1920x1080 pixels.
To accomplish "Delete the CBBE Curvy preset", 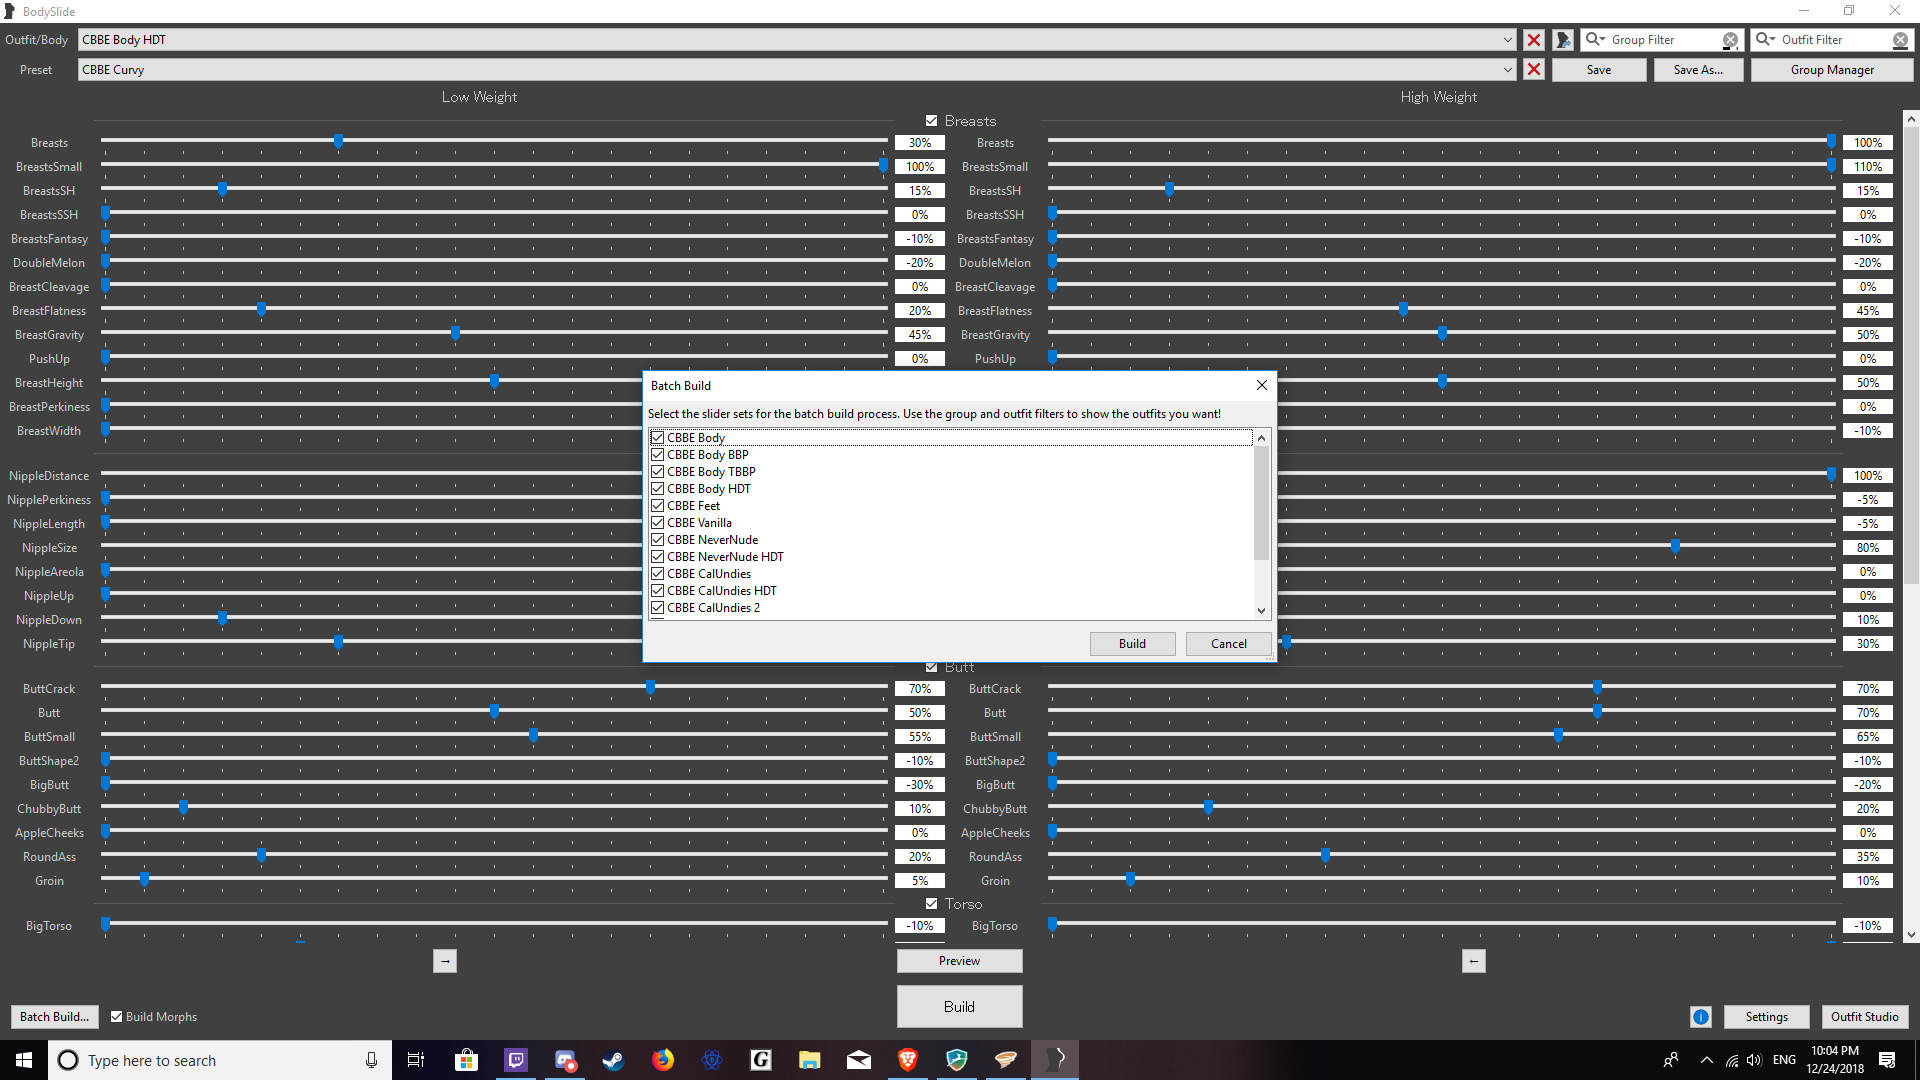I will tap(1534, 70).
